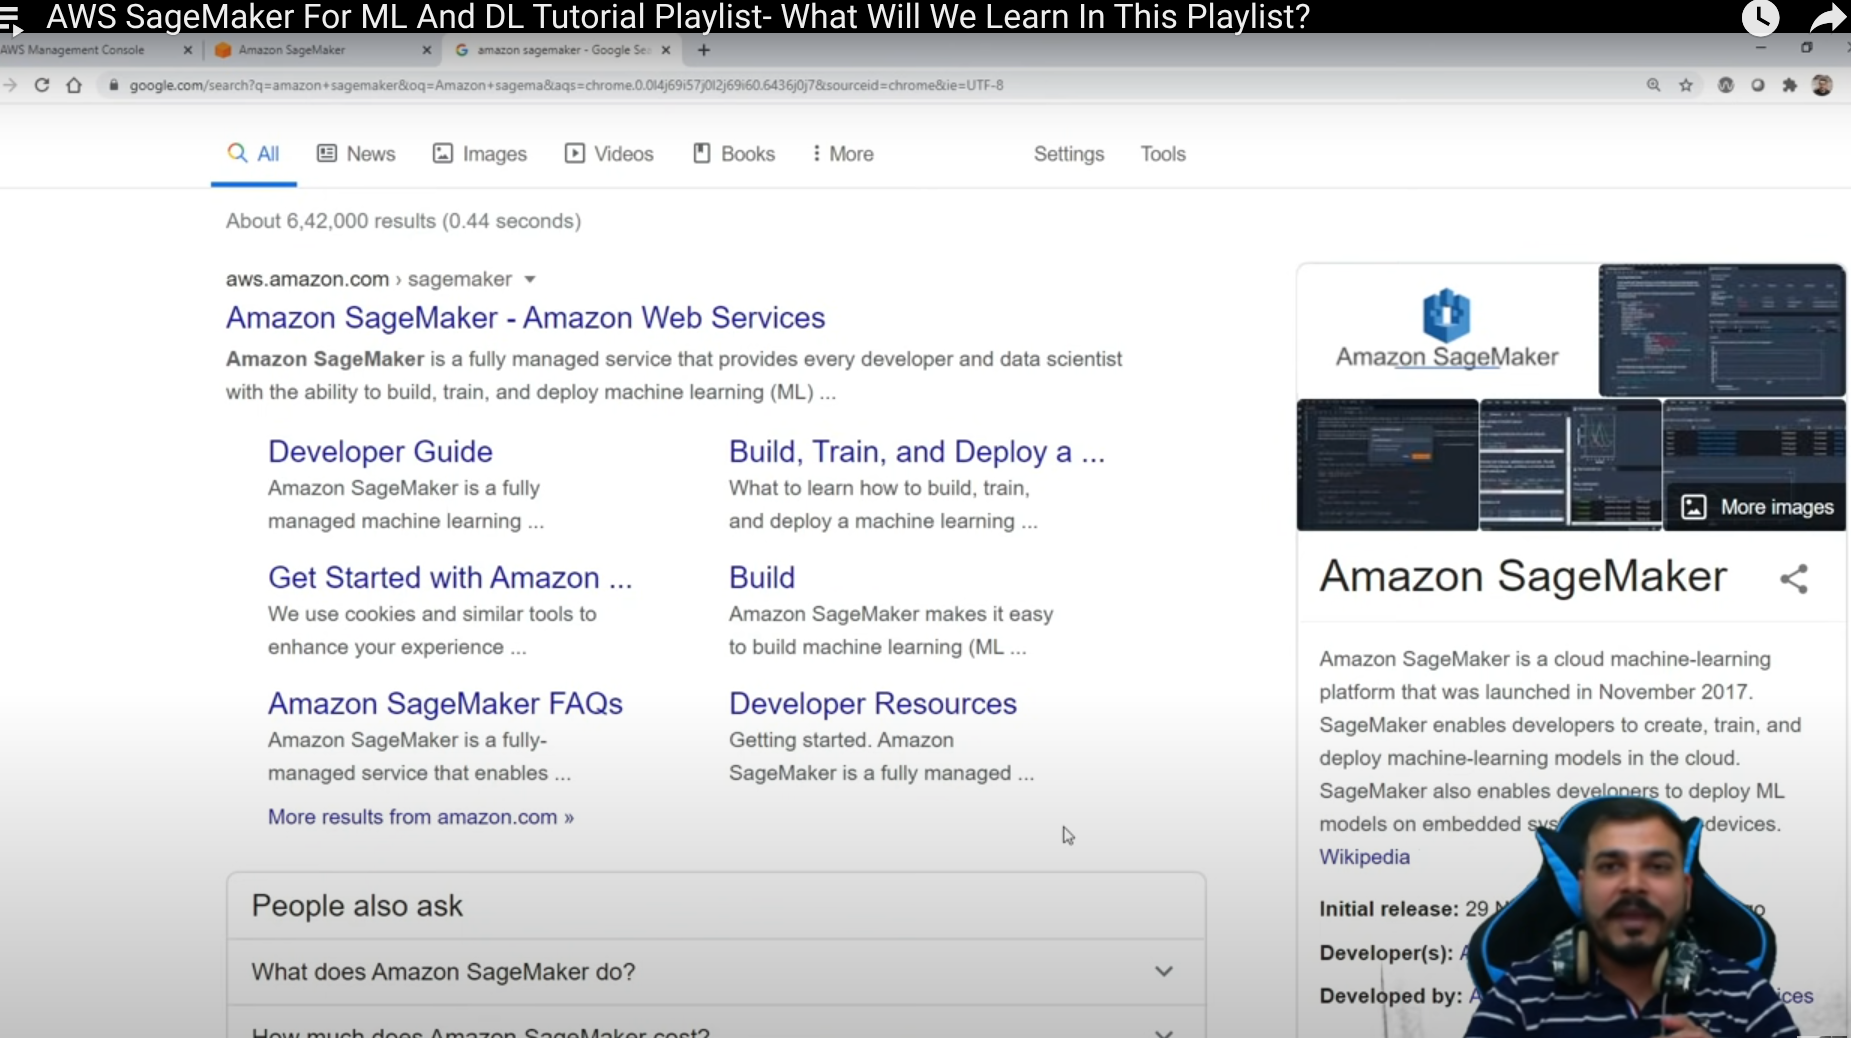Click the SageMaker logo in knowledge panel
Viewport: 1851px width, 1038px height.
click(x=1447, y=330)
